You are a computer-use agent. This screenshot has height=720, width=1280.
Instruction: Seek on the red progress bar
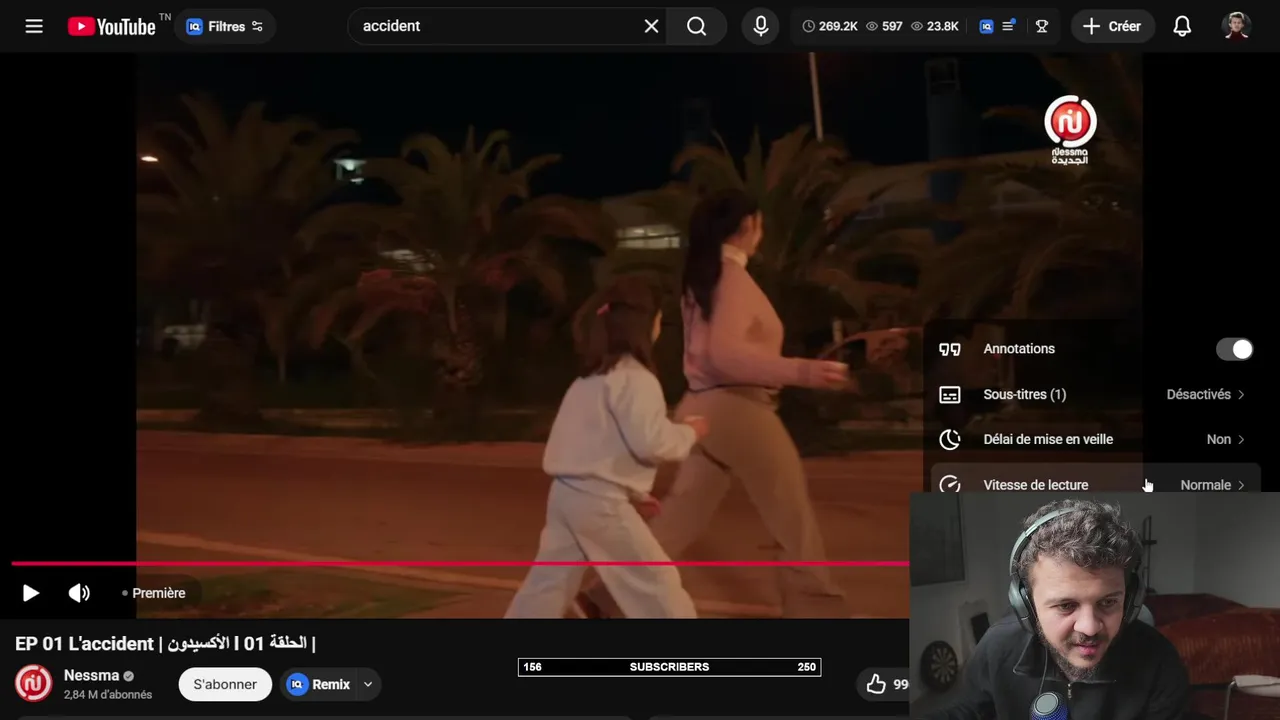point(460,564)
